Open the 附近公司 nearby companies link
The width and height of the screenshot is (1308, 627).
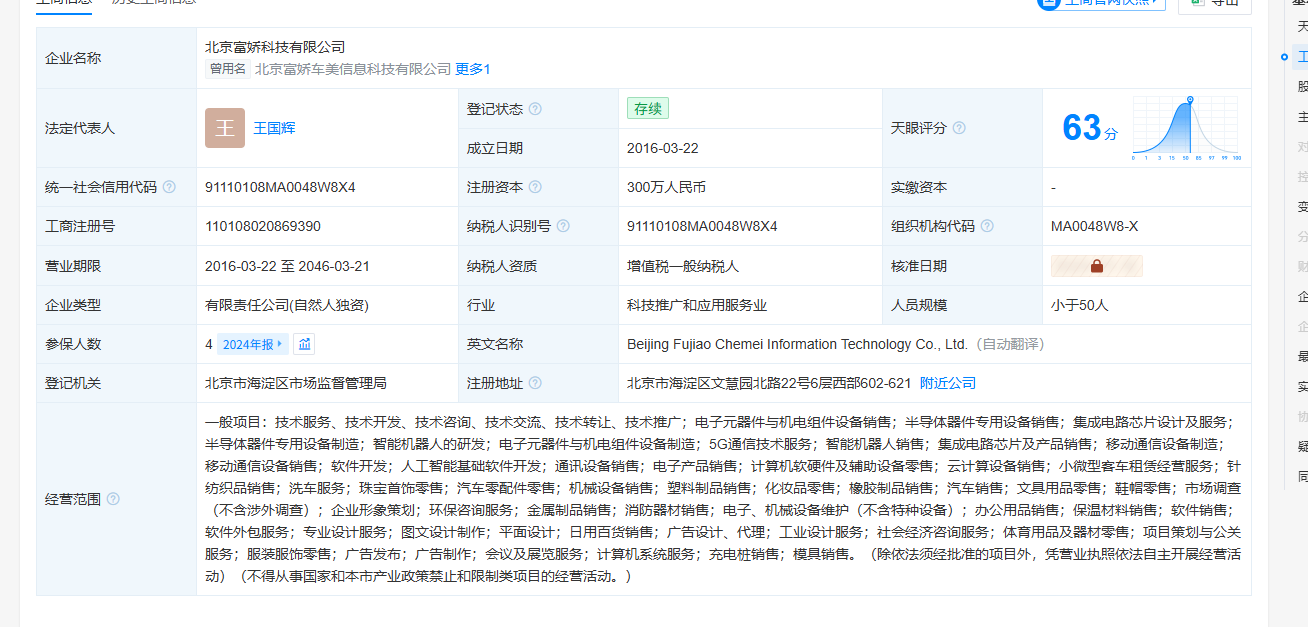point(948,383)
